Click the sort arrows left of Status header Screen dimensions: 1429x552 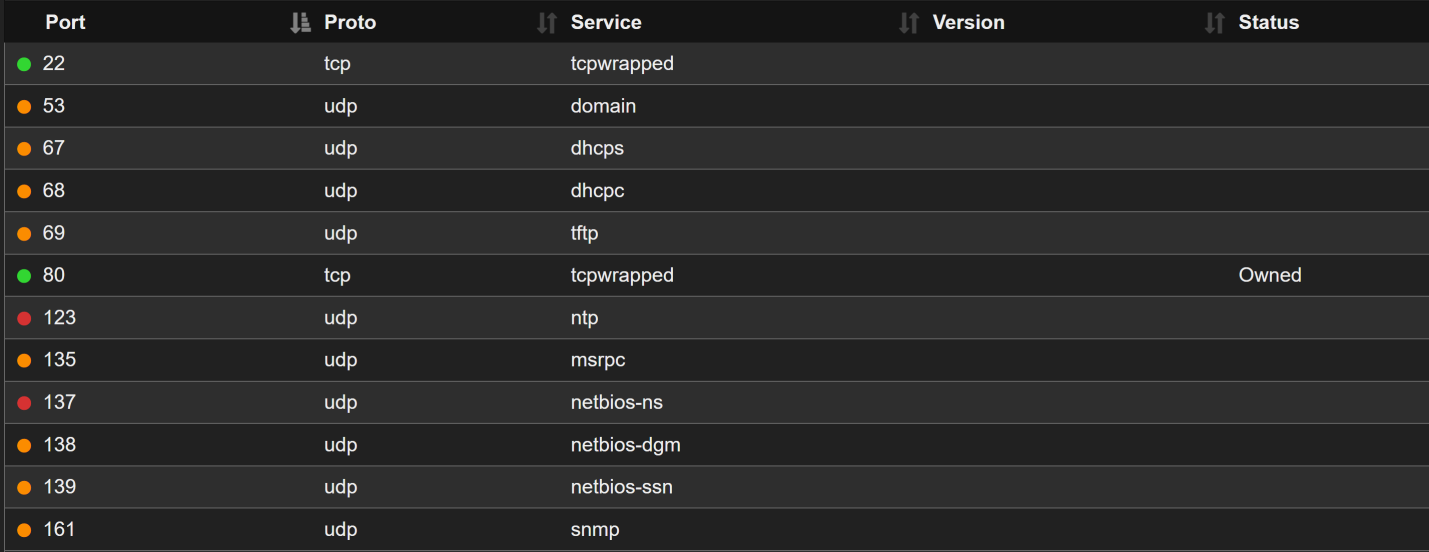click(1214, 23)
